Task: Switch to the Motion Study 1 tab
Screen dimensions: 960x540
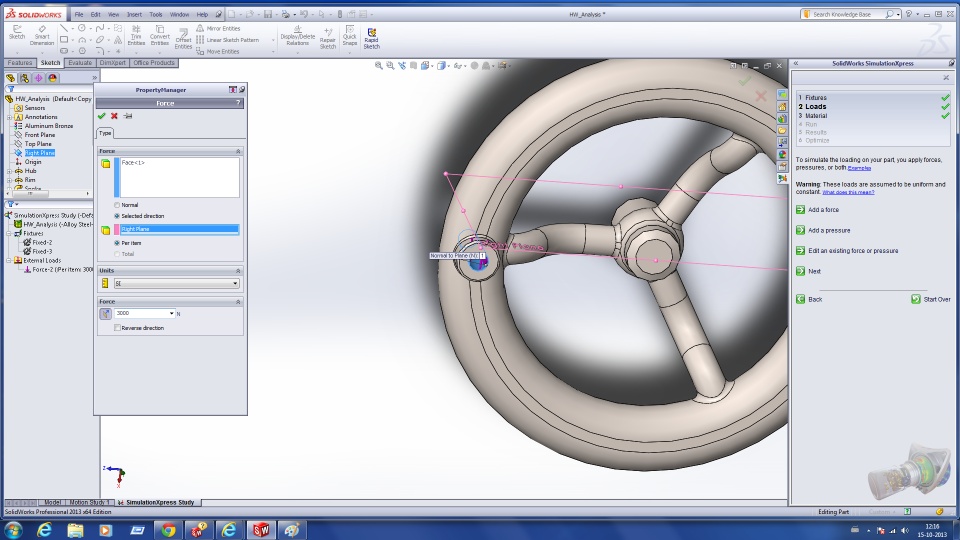Action: point(89,502)
